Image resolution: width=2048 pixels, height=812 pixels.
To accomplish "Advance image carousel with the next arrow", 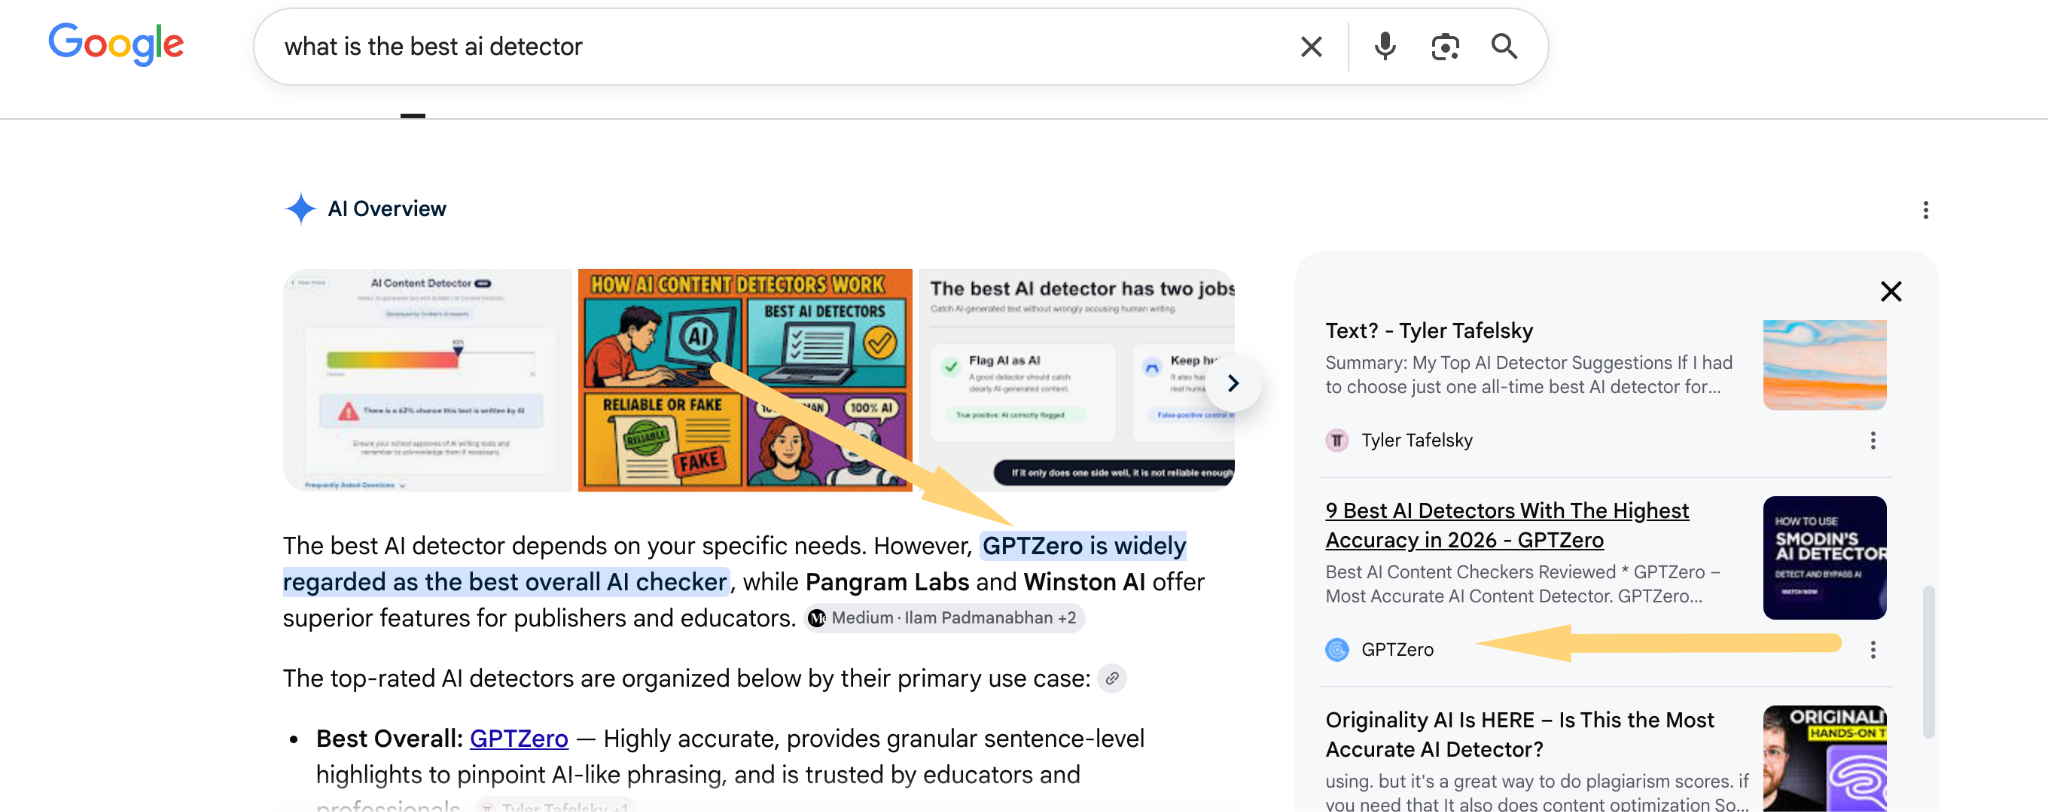I will (1233, 383).
